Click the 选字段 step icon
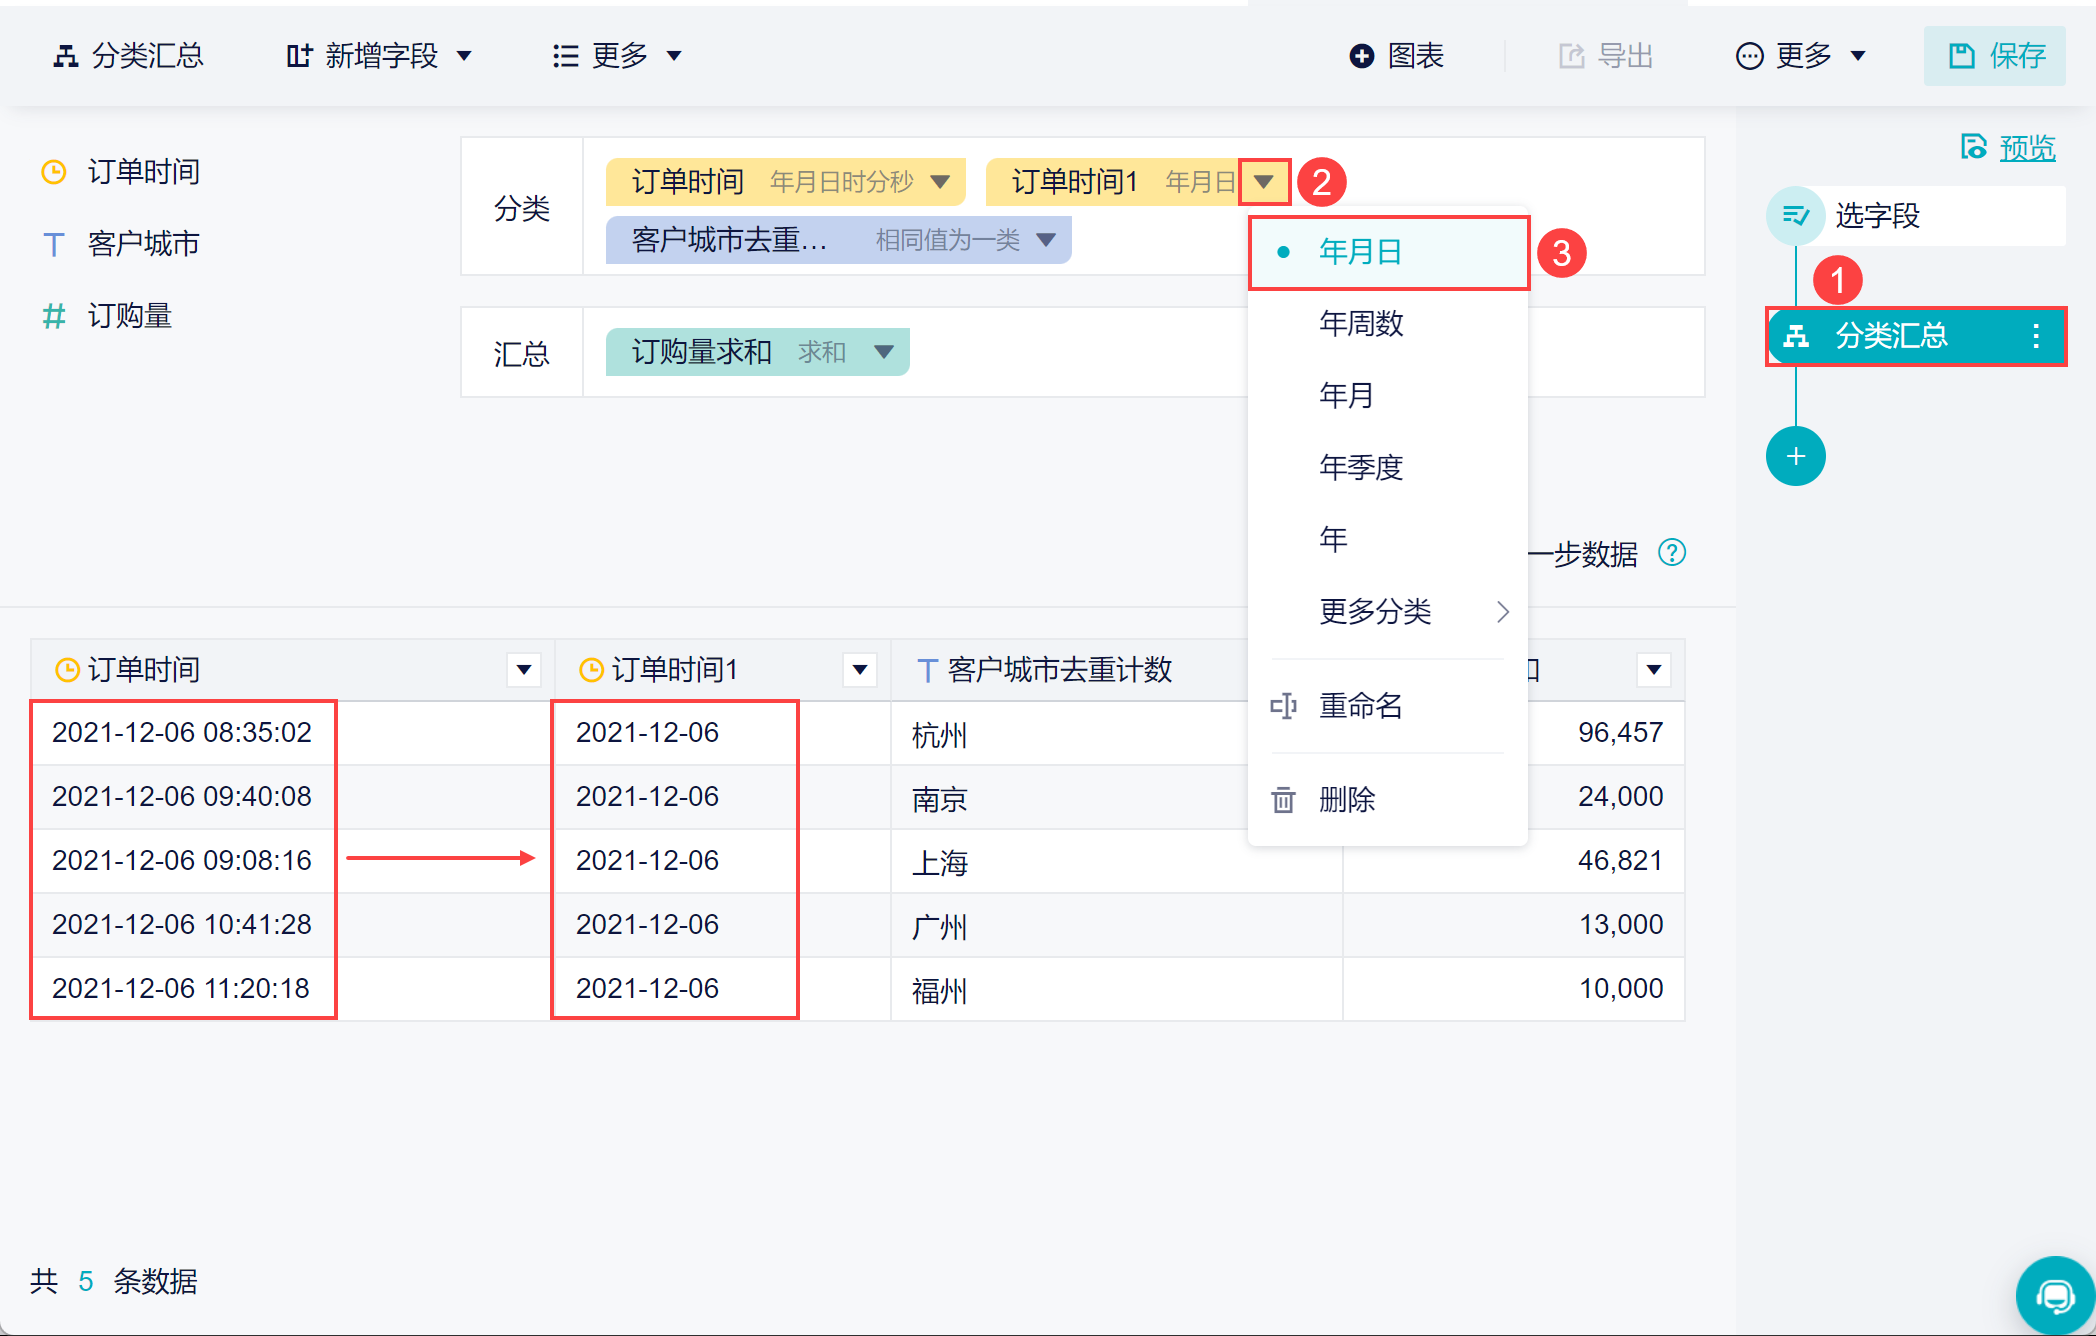Image resolution: width=2096 pixels, height=1336 pixels. (x=1795, y=216)
